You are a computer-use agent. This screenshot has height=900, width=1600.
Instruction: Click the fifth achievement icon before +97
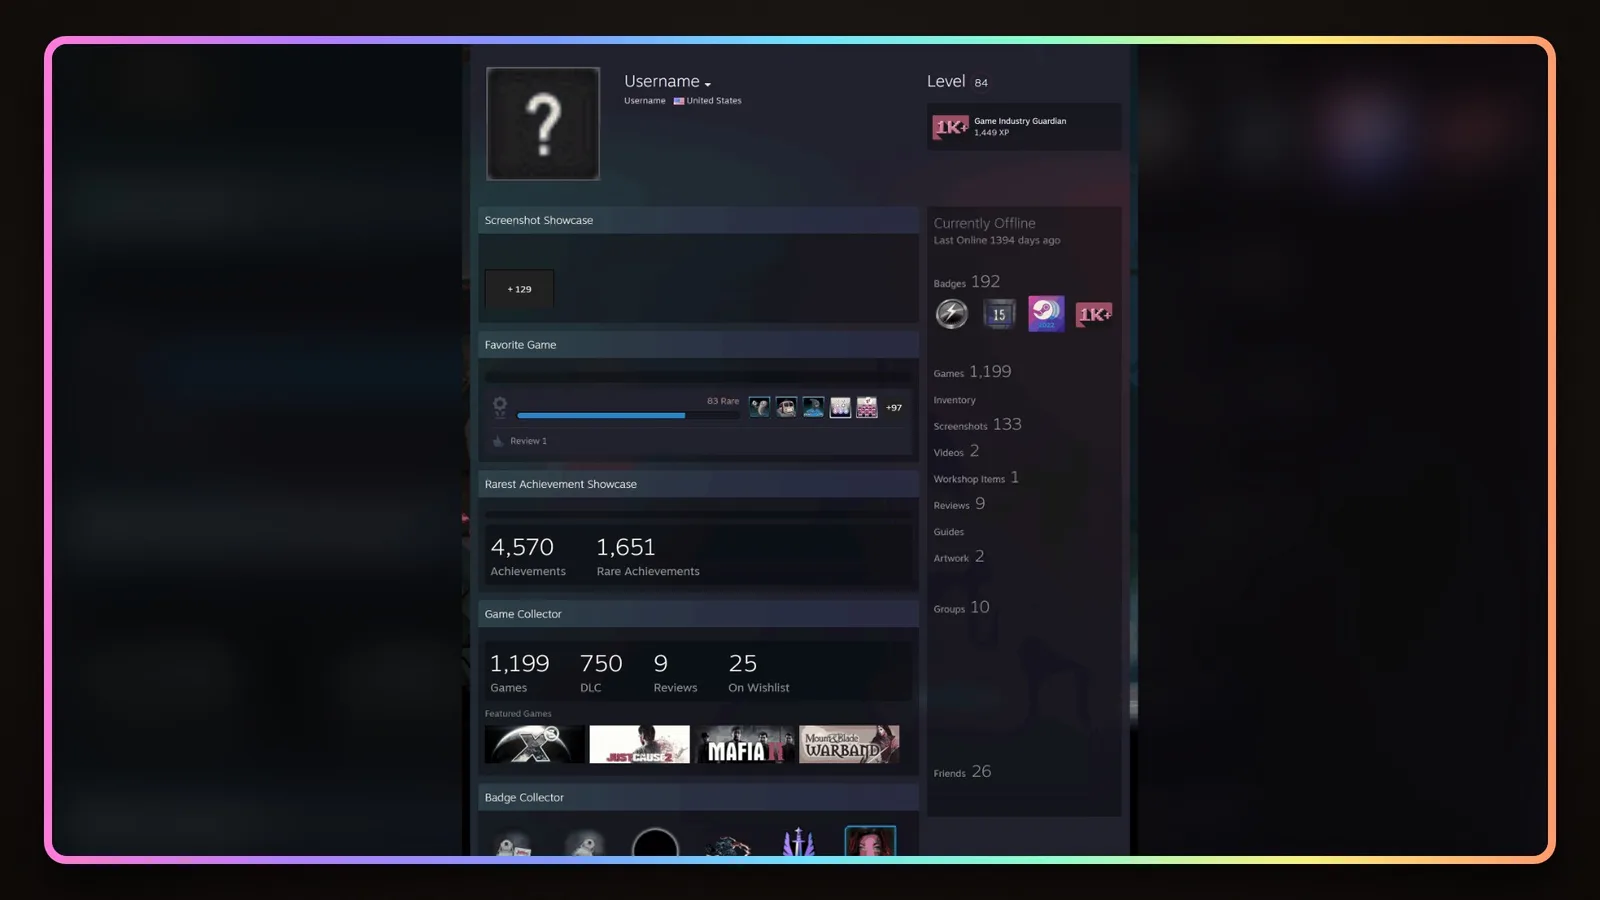pos(867,407)
